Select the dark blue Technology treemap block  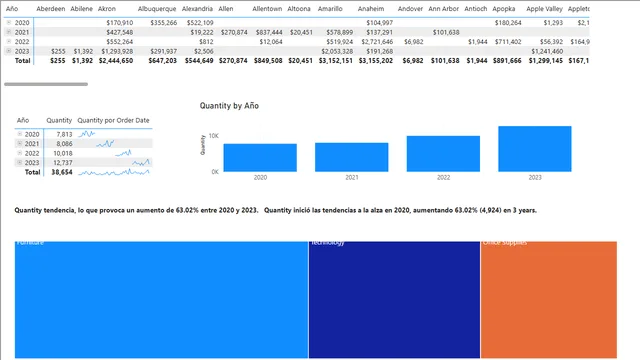click(394, 300)
